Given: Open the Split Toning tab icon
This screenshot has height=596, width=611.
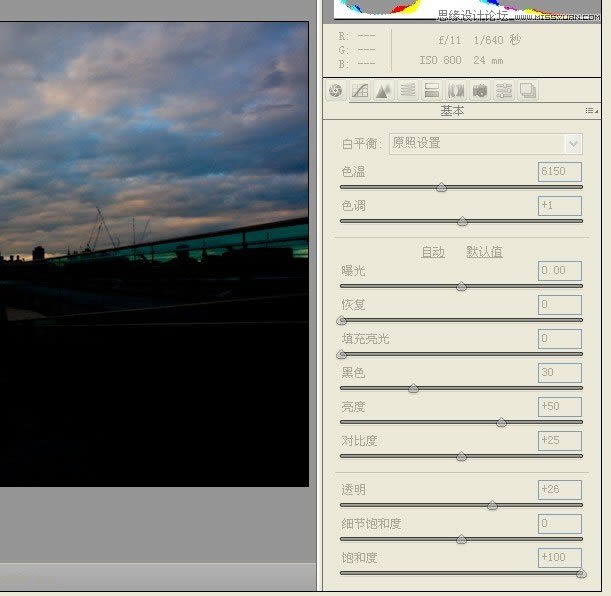Looking at the screenshot, I should pos(432,91).
